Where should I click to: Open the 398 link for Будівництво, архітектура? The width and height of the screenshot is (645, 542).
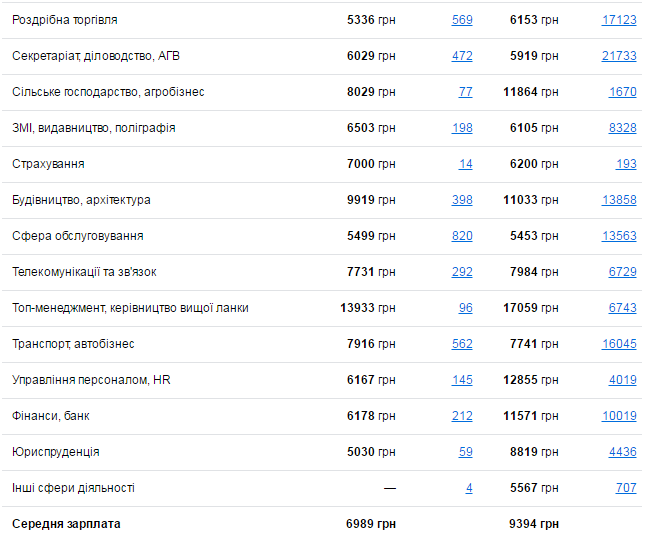click(x=461, y=200)
